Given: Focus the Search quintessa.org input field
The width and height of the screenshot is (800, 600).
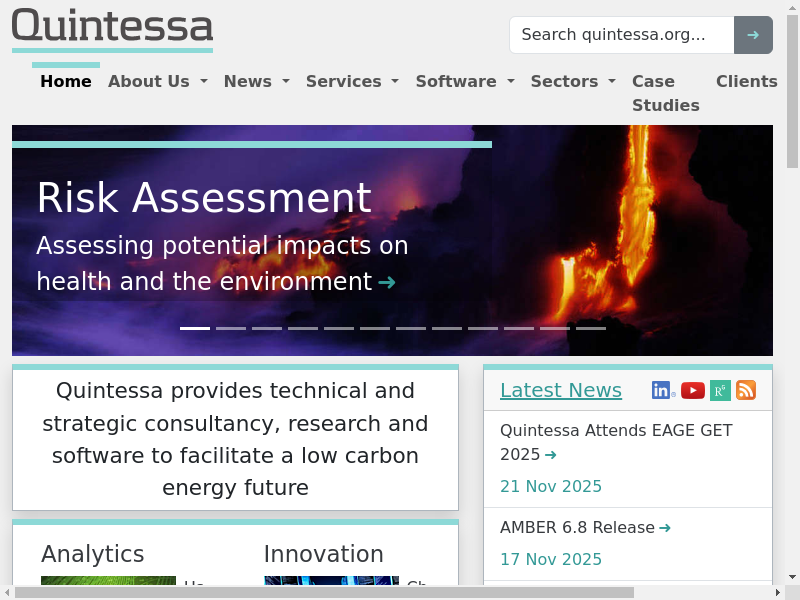Looking at the screenshot, I should pos(621,35).
